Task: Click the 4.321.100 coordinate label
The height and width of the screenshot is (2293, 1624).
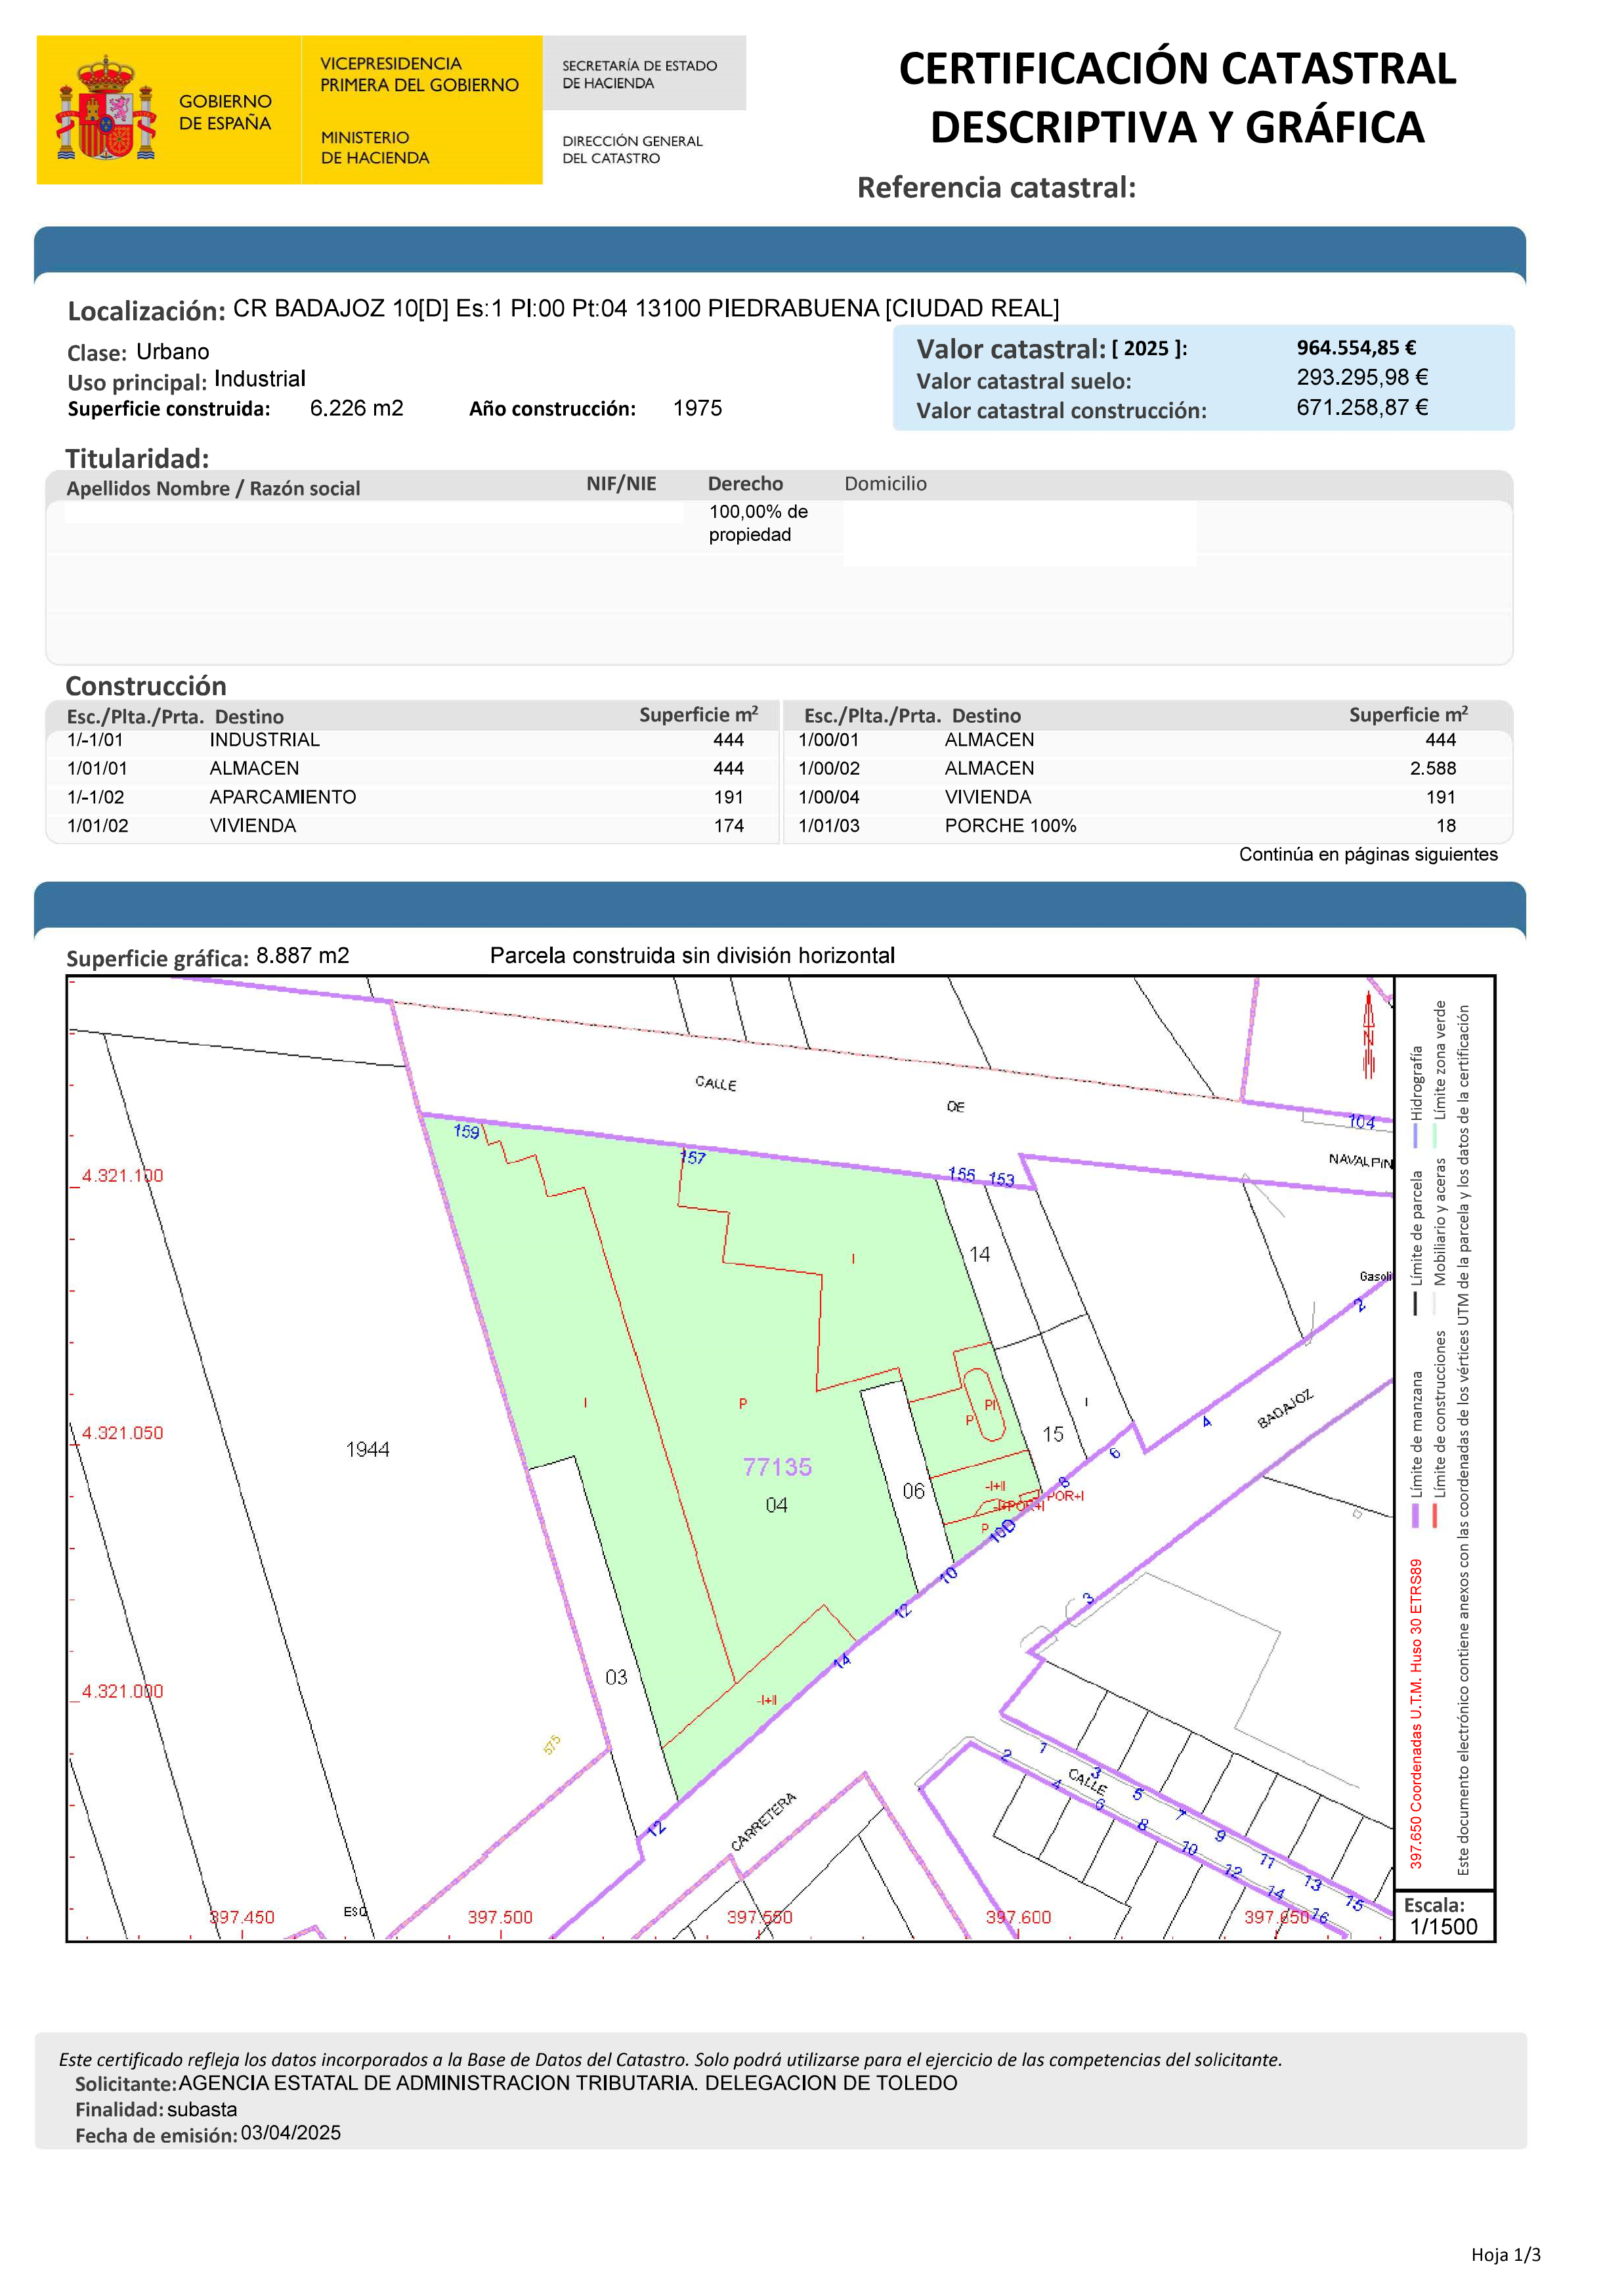Action: coord(122,1175)
